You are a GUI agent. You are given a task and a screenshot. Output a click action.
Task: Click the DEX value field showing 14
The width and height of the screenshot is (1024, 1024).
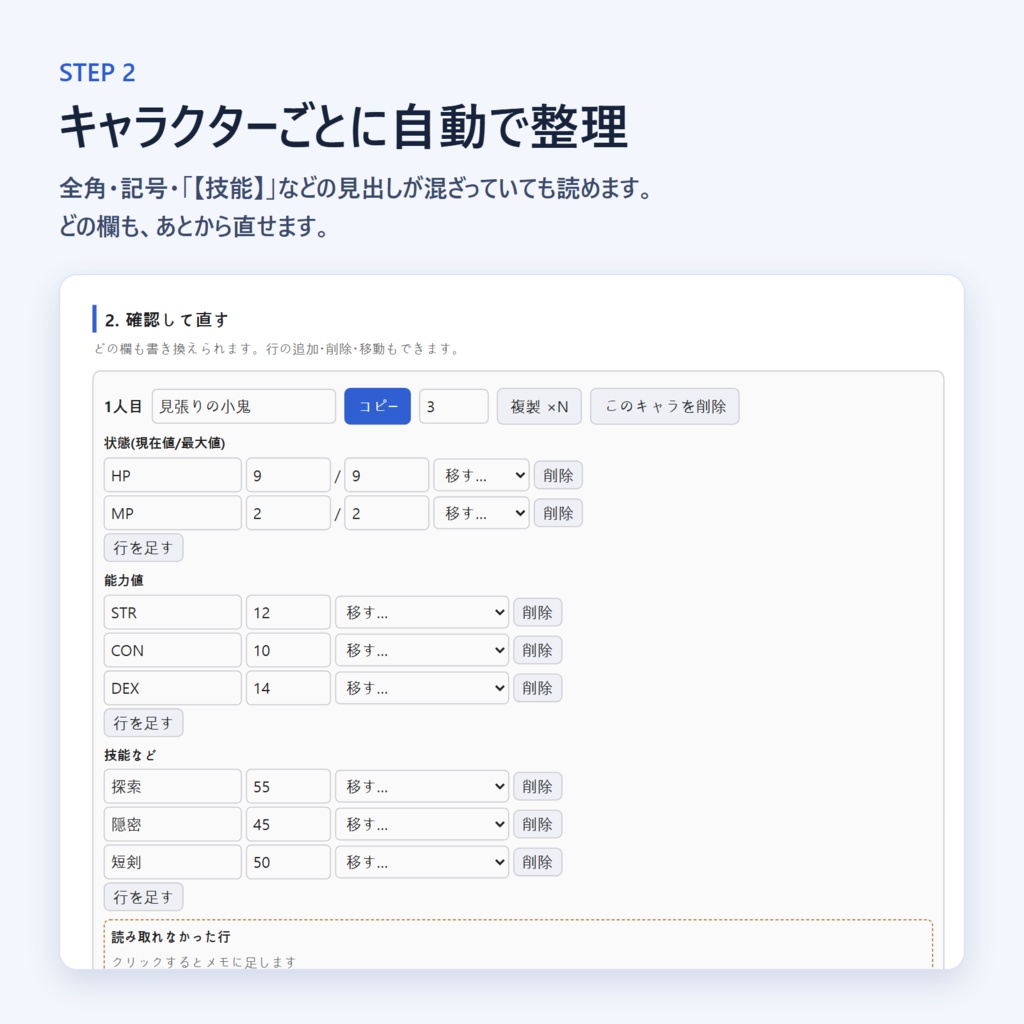tap(288, 688)
